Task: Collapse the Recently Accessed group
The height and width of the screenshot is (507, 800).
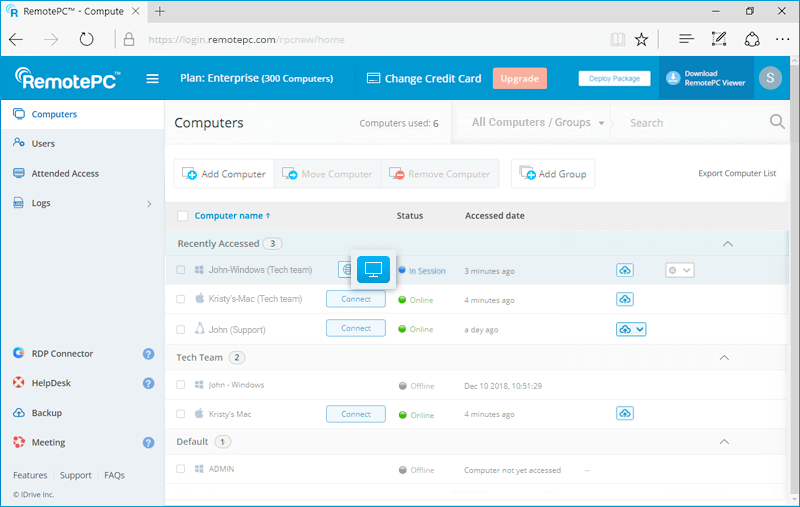Action: [728, 244]
